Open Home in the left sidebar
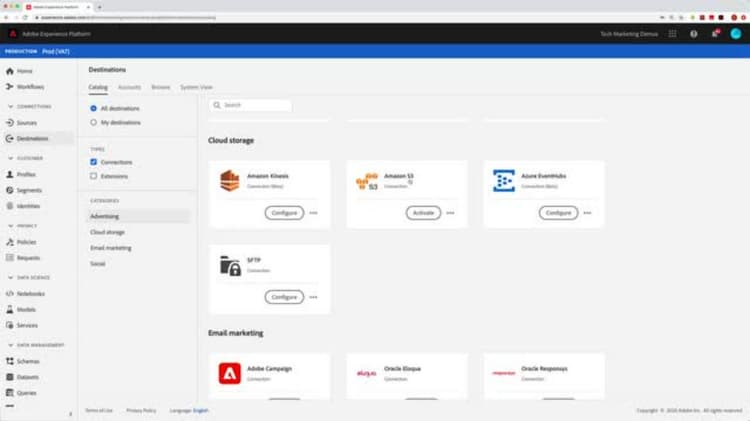This screenshot has width=750, height=421. point(19,71)
